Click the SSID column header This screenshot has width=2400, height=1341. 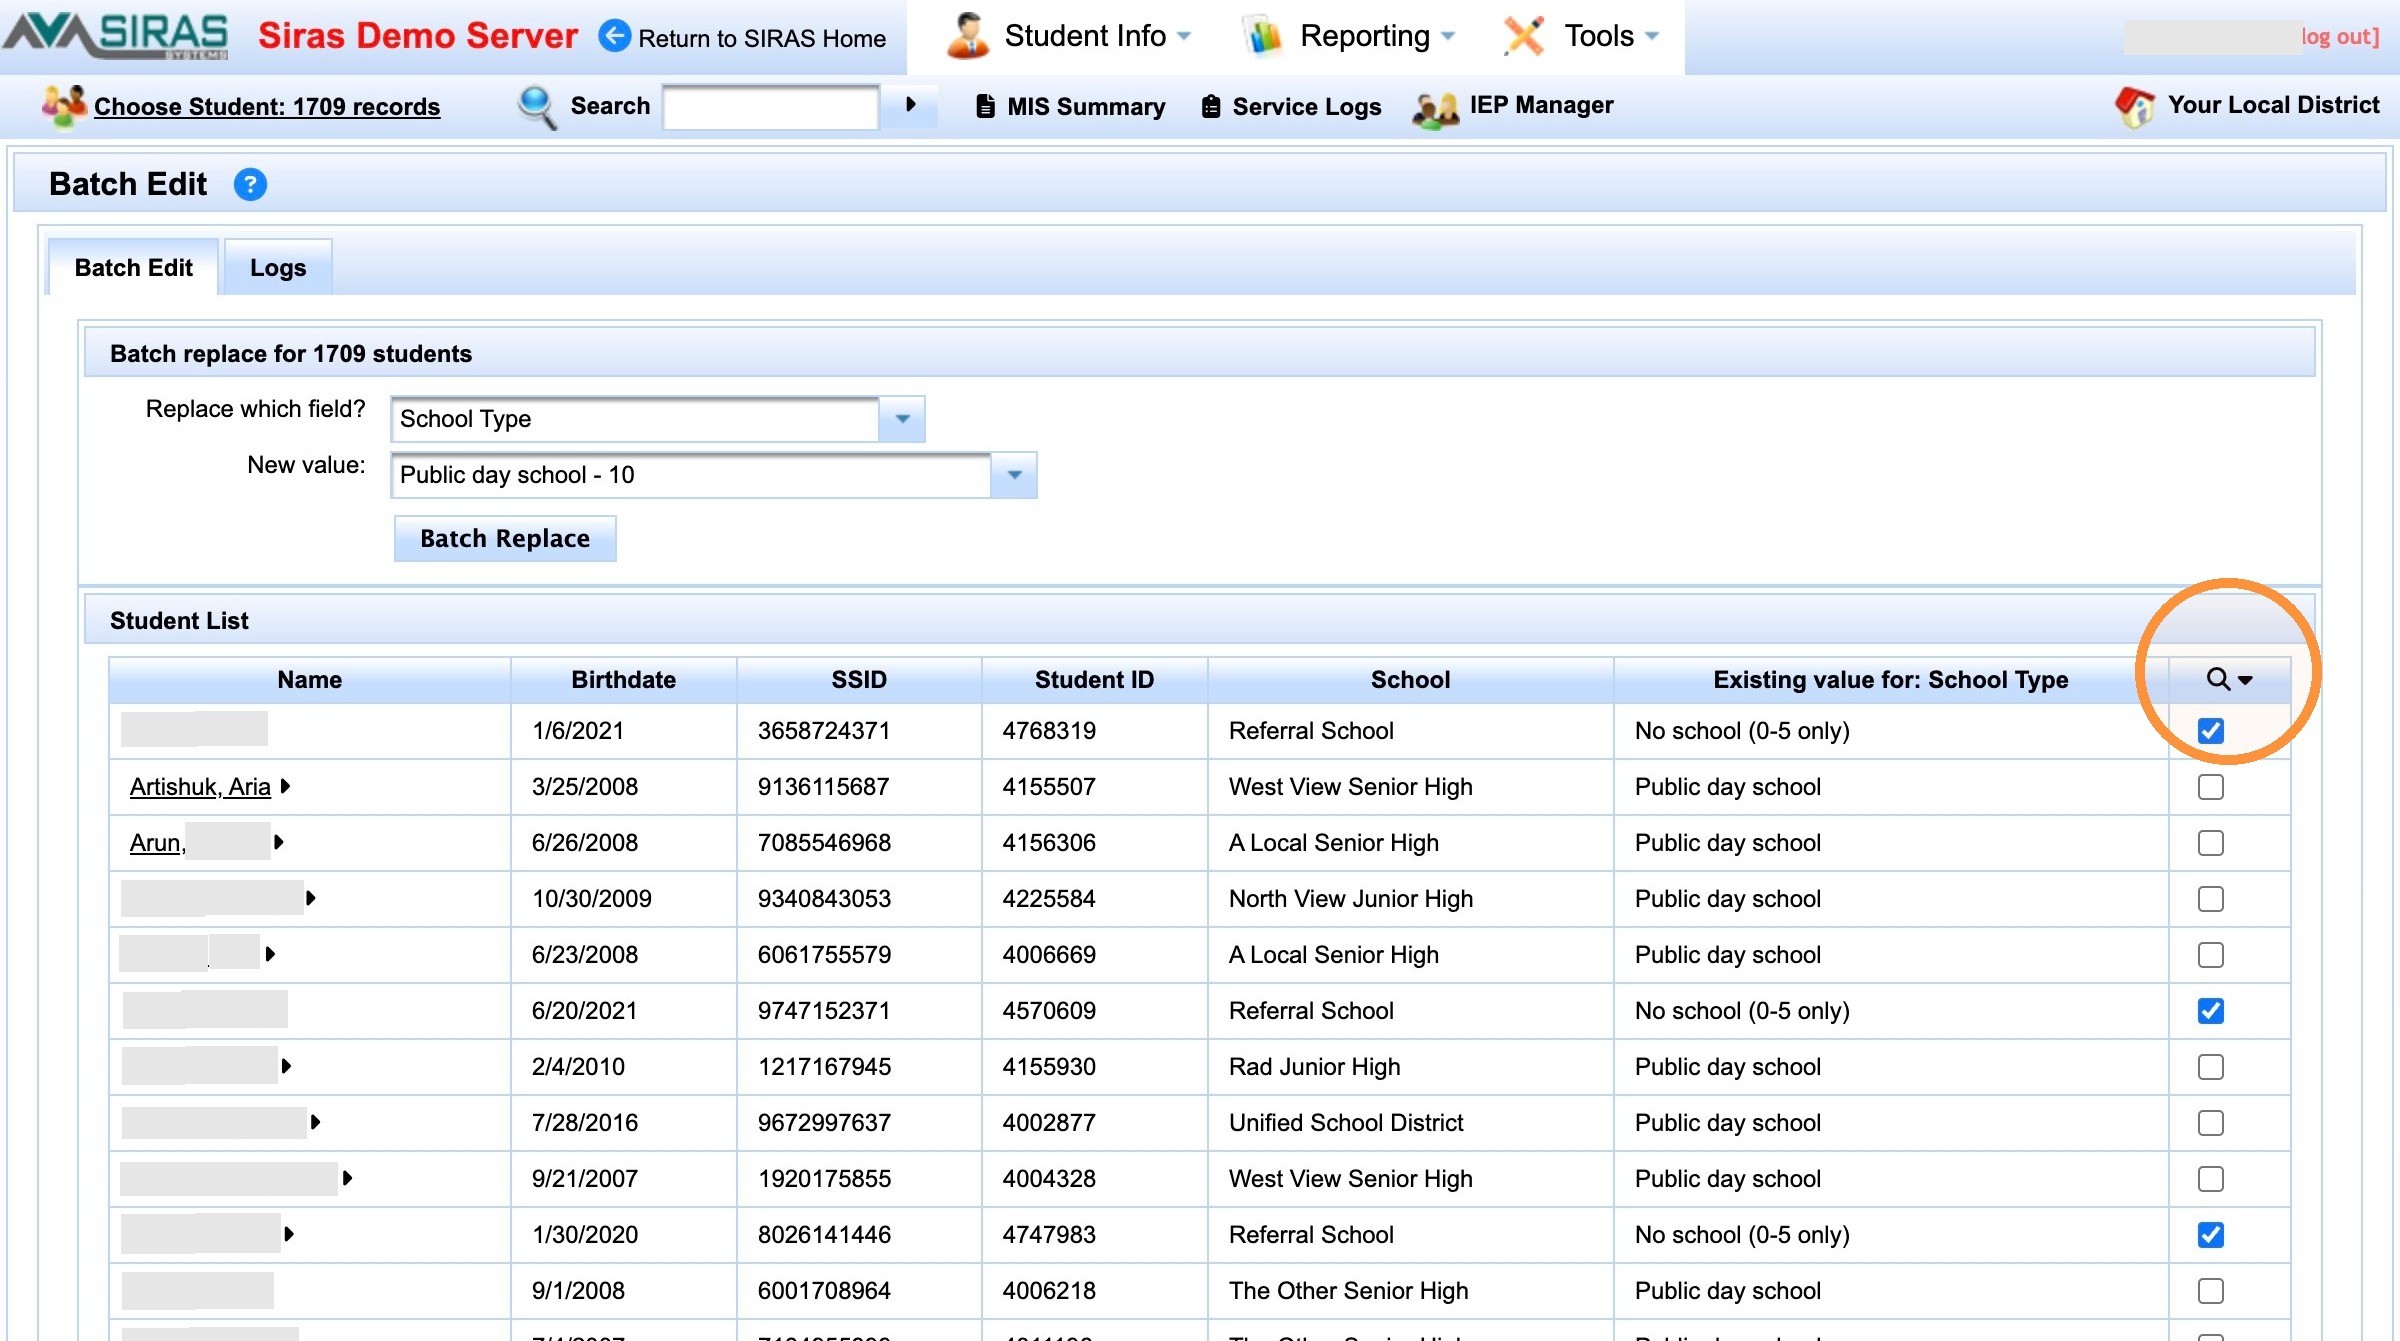(859, 680)
